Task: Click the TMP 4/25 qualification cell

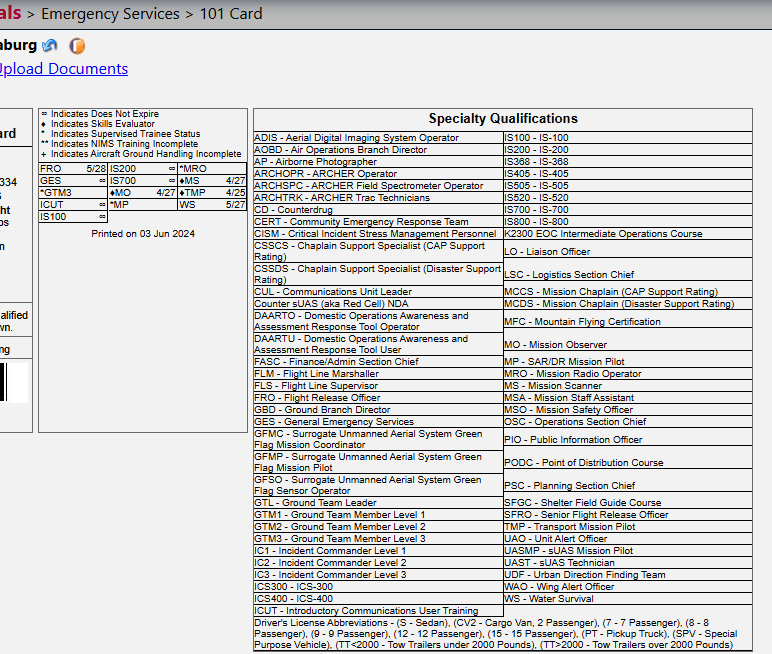Action: click(x=212, y=193)
